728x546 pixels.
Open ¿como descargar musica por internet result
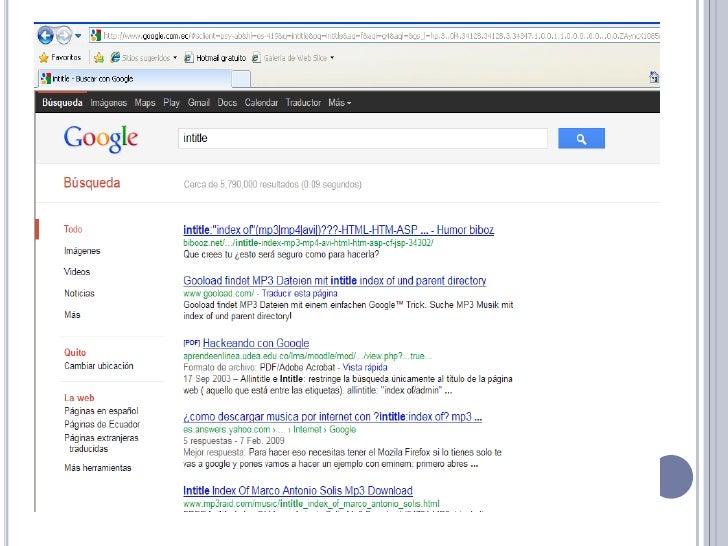click(332, 416)
